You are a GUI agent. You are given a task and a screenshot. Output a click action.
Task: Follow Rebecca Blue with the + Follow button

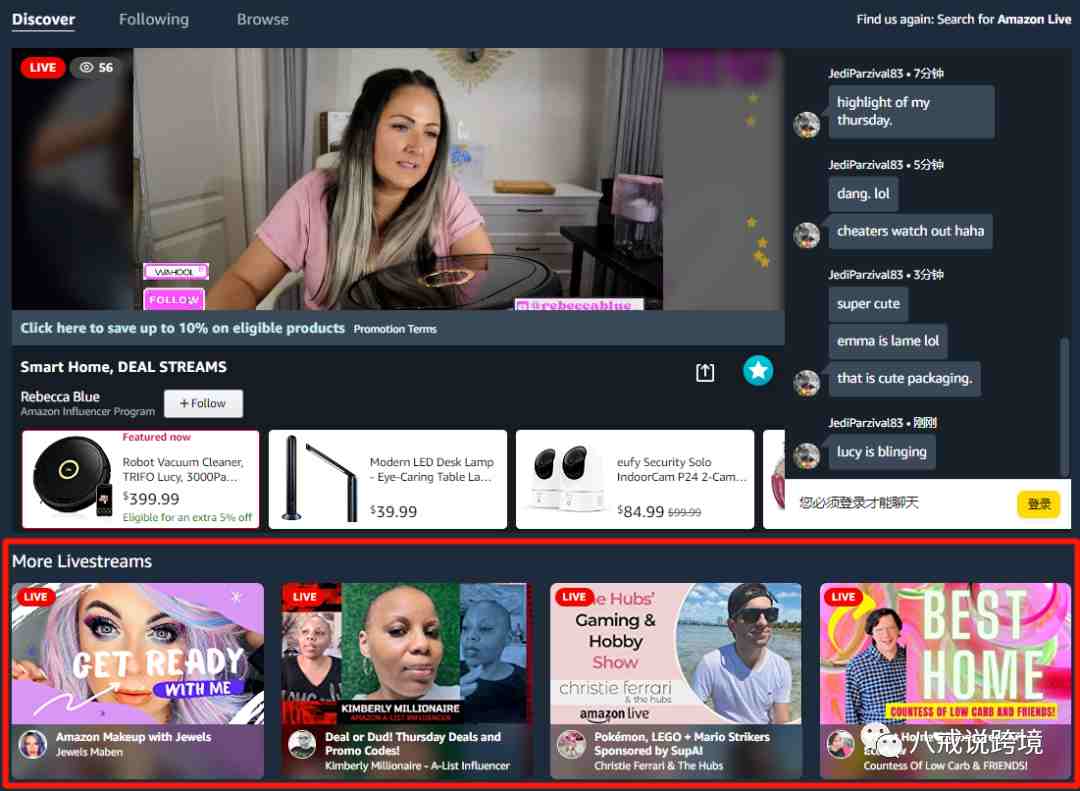click(203, 404)
